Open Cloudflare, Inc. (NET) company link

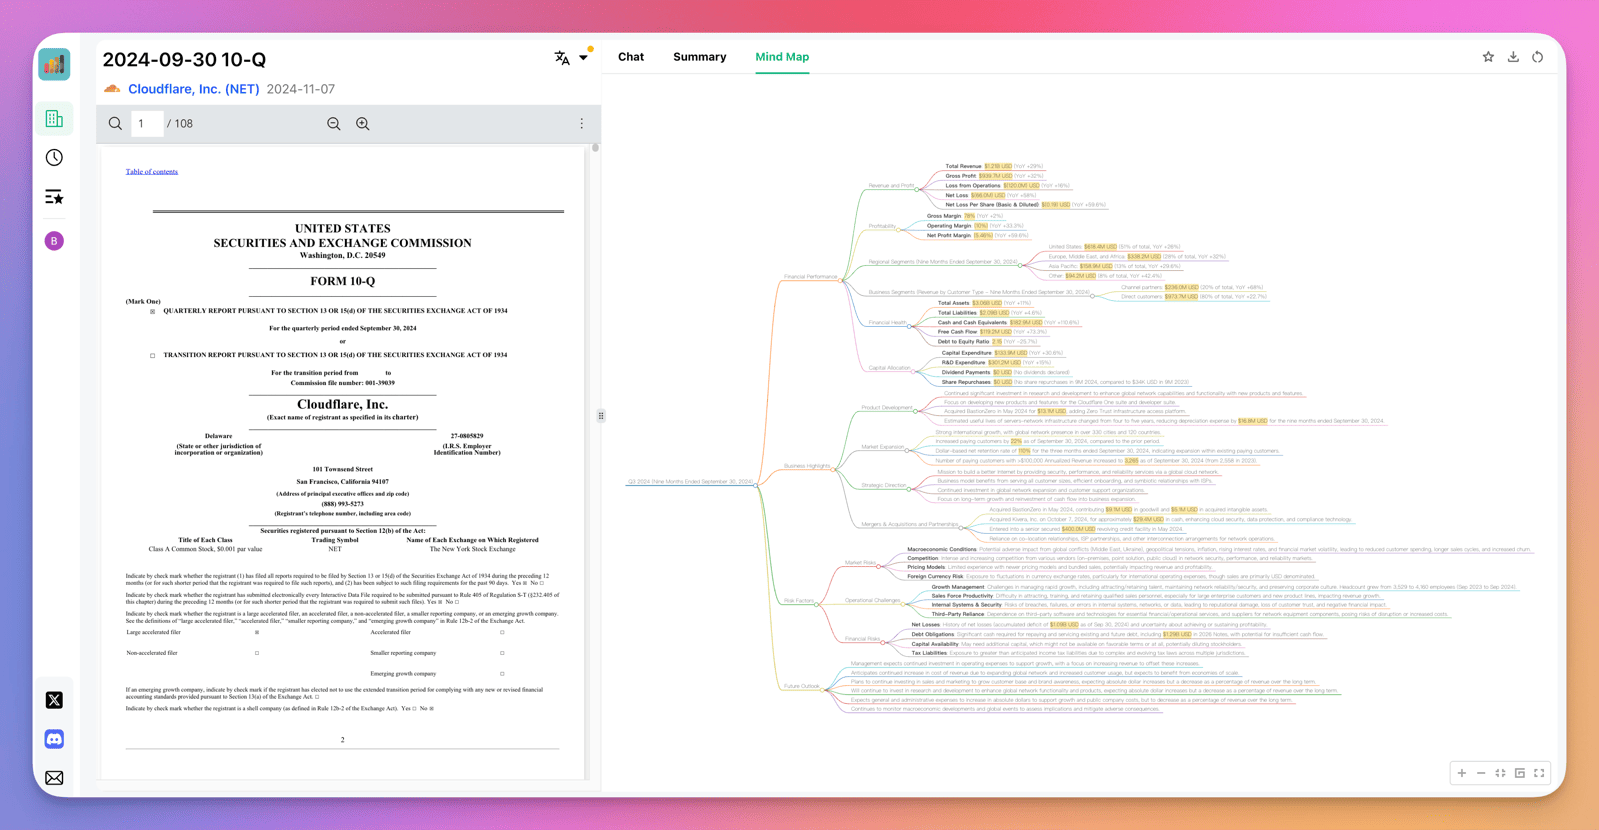194,89
